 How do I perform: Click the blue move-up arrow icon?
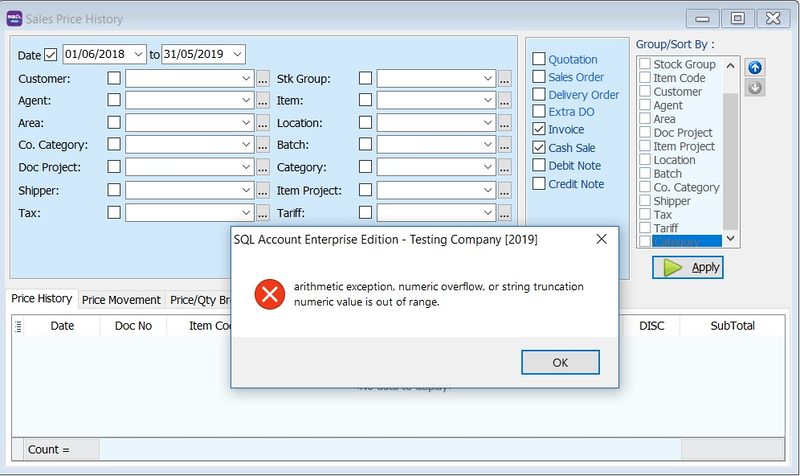tap(756, 67)
